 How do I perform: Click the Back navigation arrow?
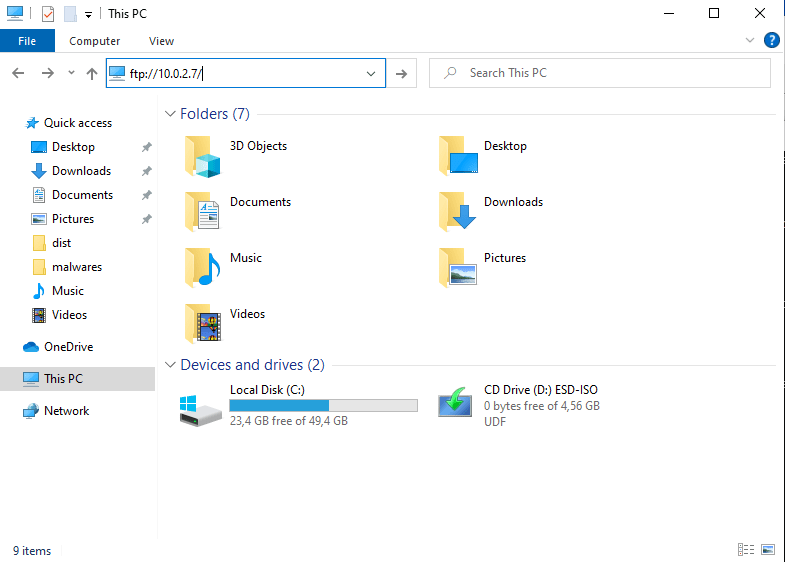(18, 73)
